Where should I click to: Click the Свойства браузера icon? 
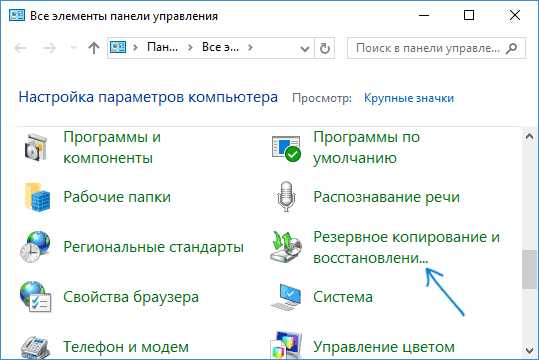pyautogui.click(x=35, y=297)
